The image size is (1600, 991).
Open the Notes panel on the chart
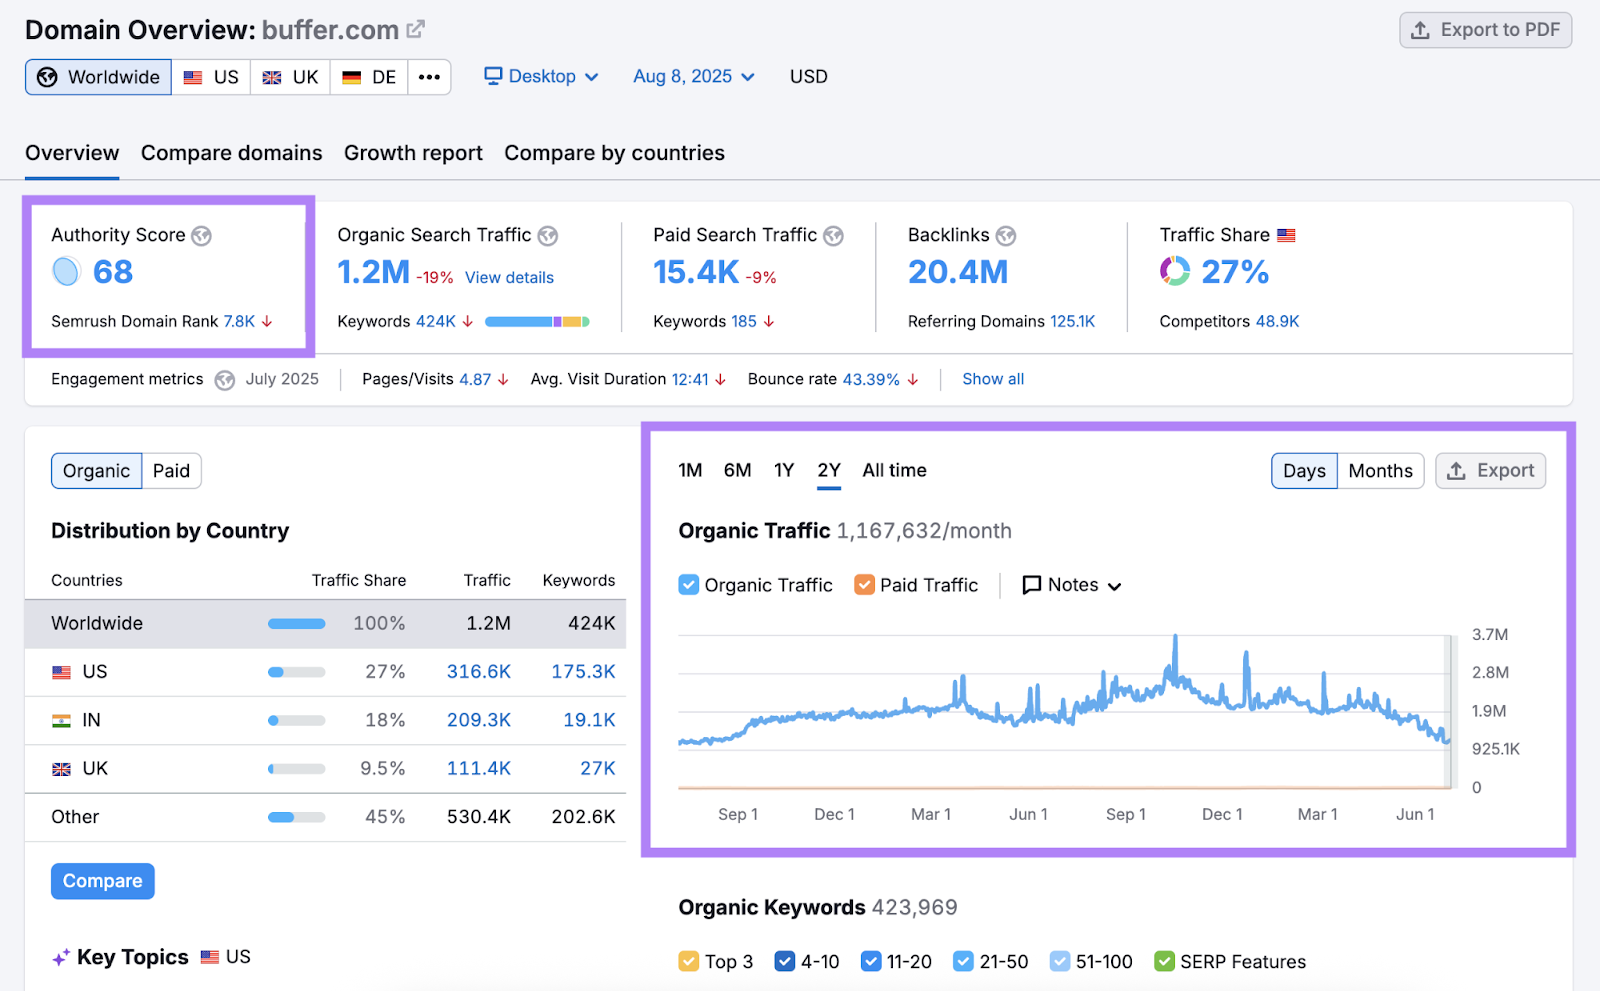point(1069,584)
